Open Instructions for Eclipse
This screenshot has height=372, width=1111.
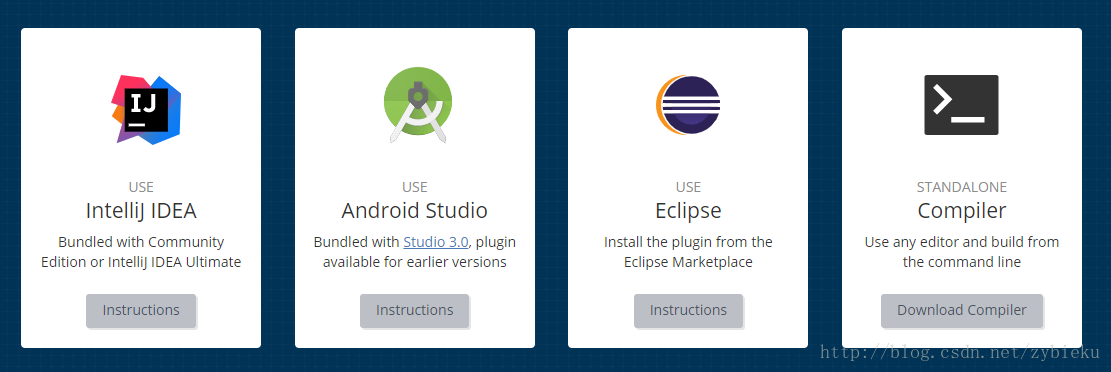tap(688, 310)
